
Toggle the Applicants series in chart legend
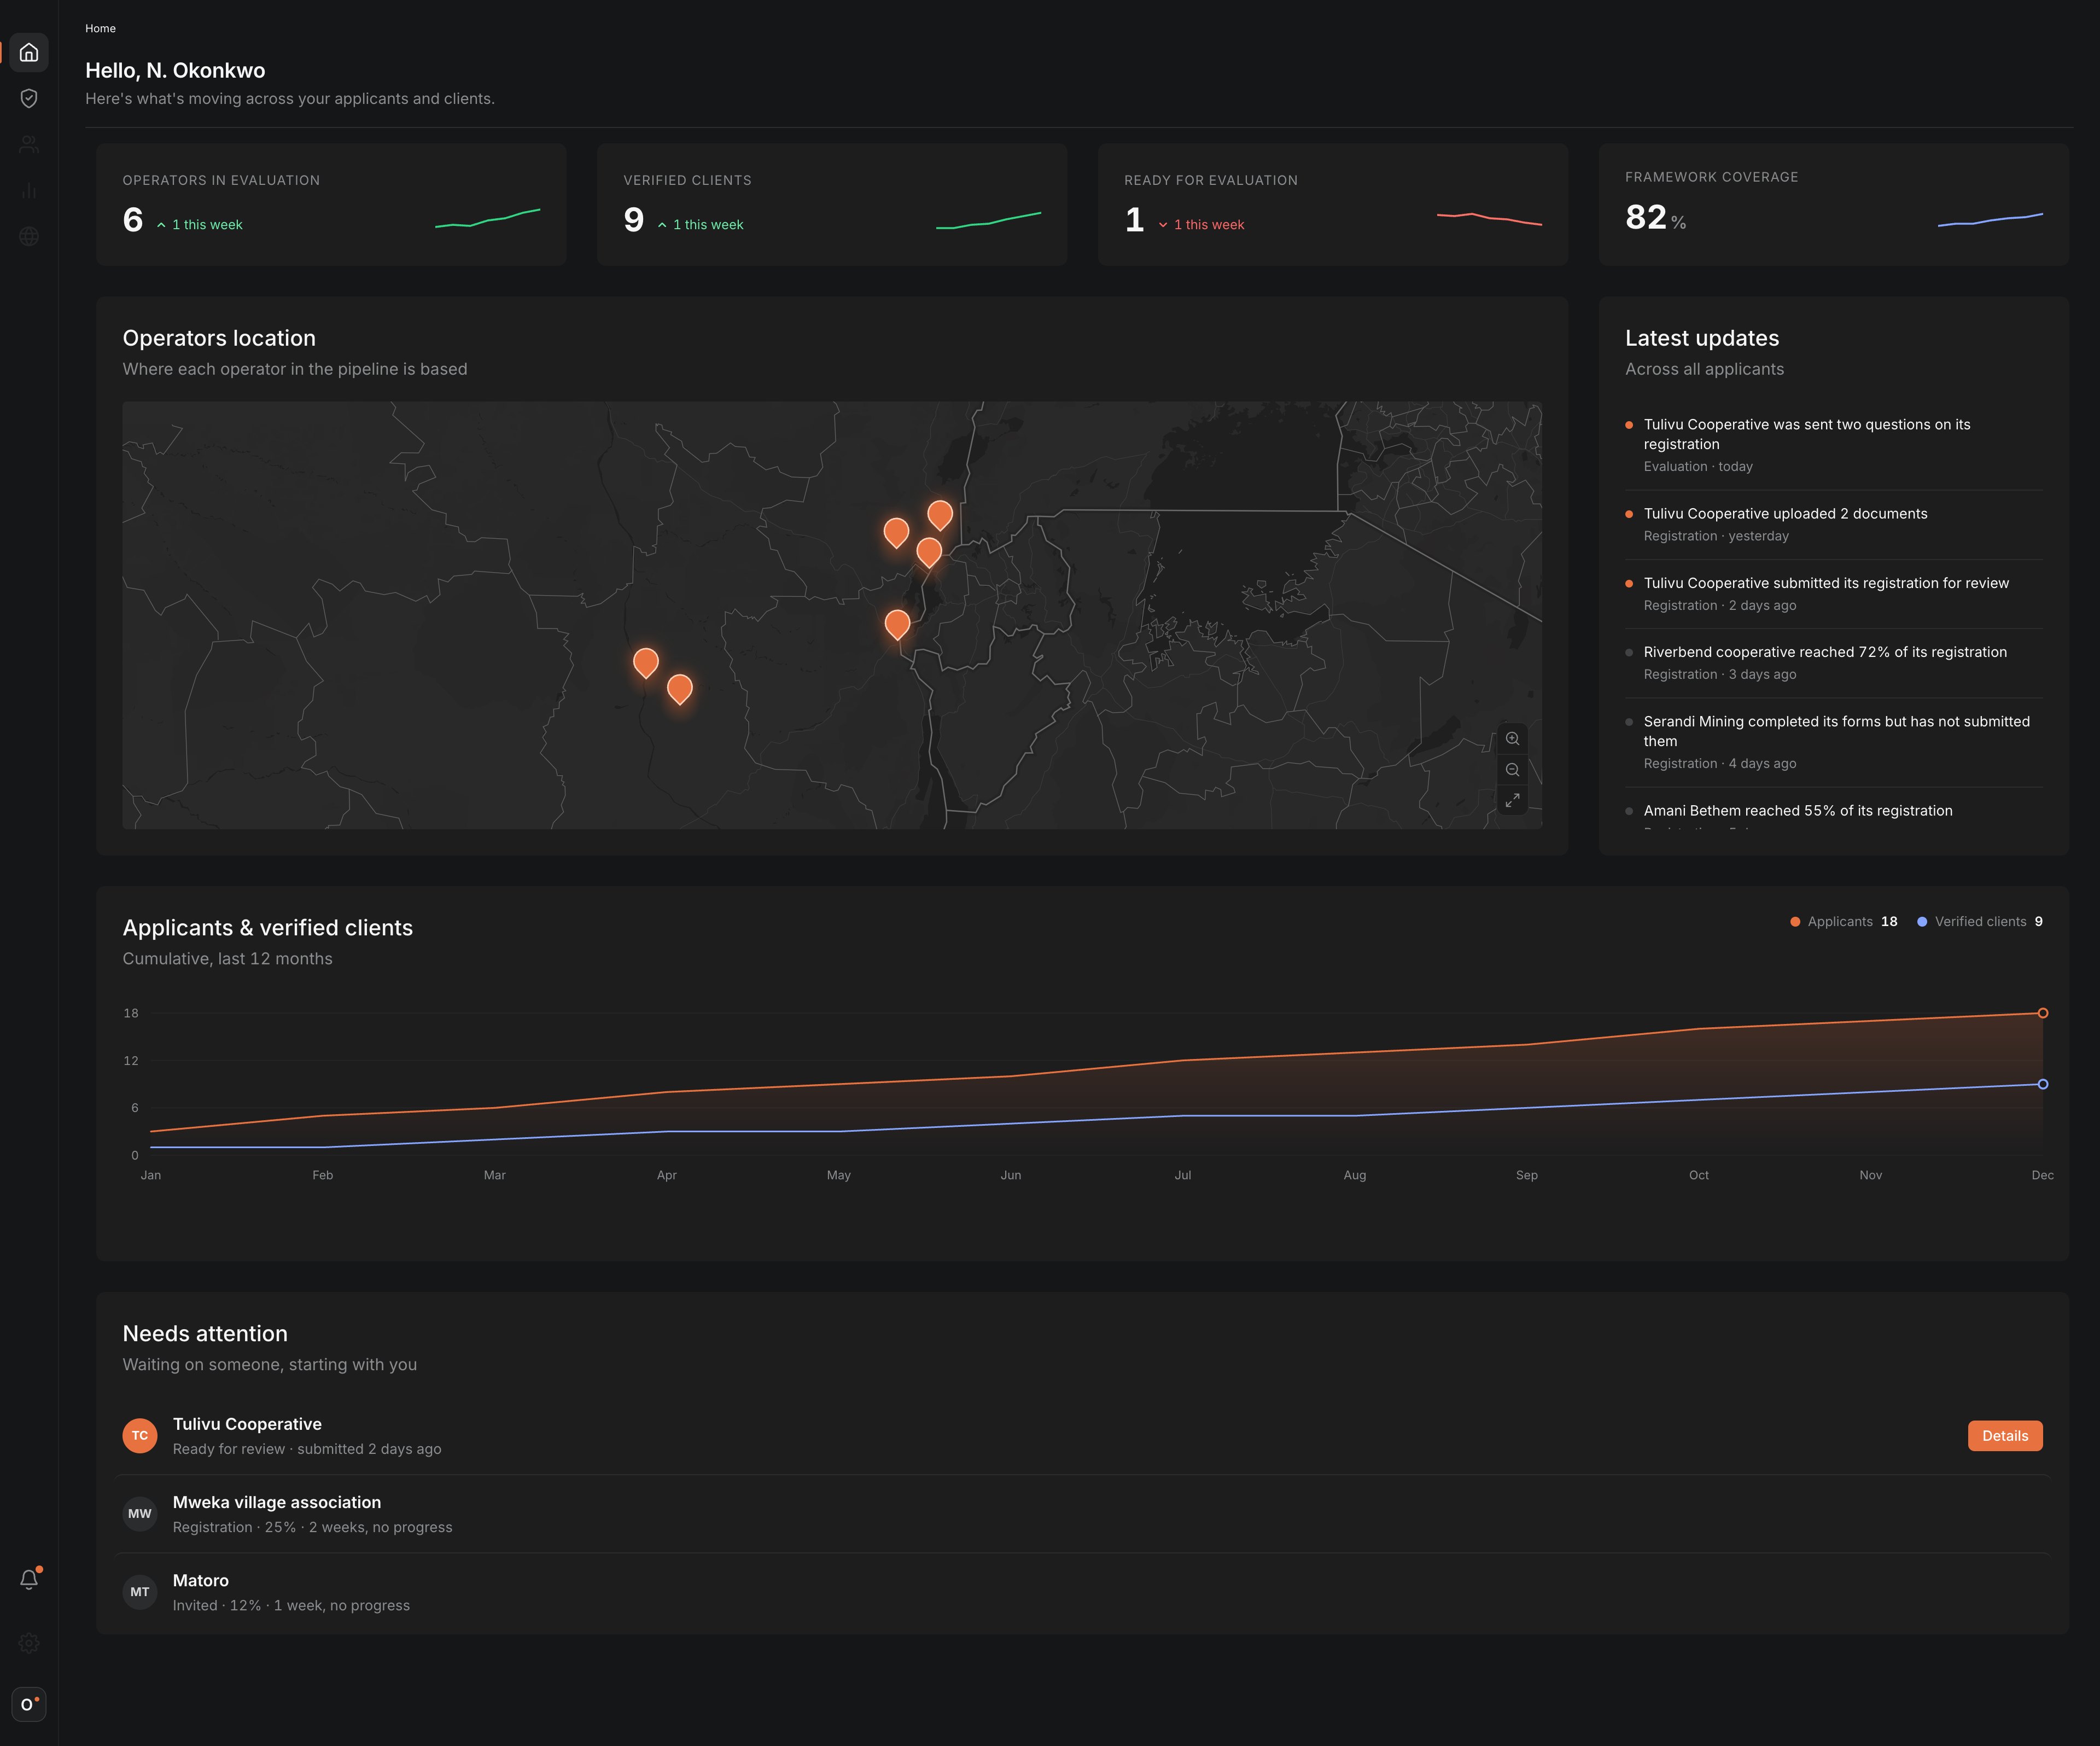1843,922
